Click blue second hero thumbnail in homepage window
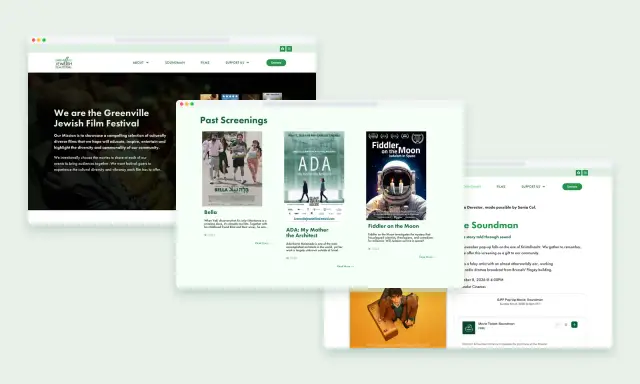This screenshot has height=384, width=640. click(230, 97)
